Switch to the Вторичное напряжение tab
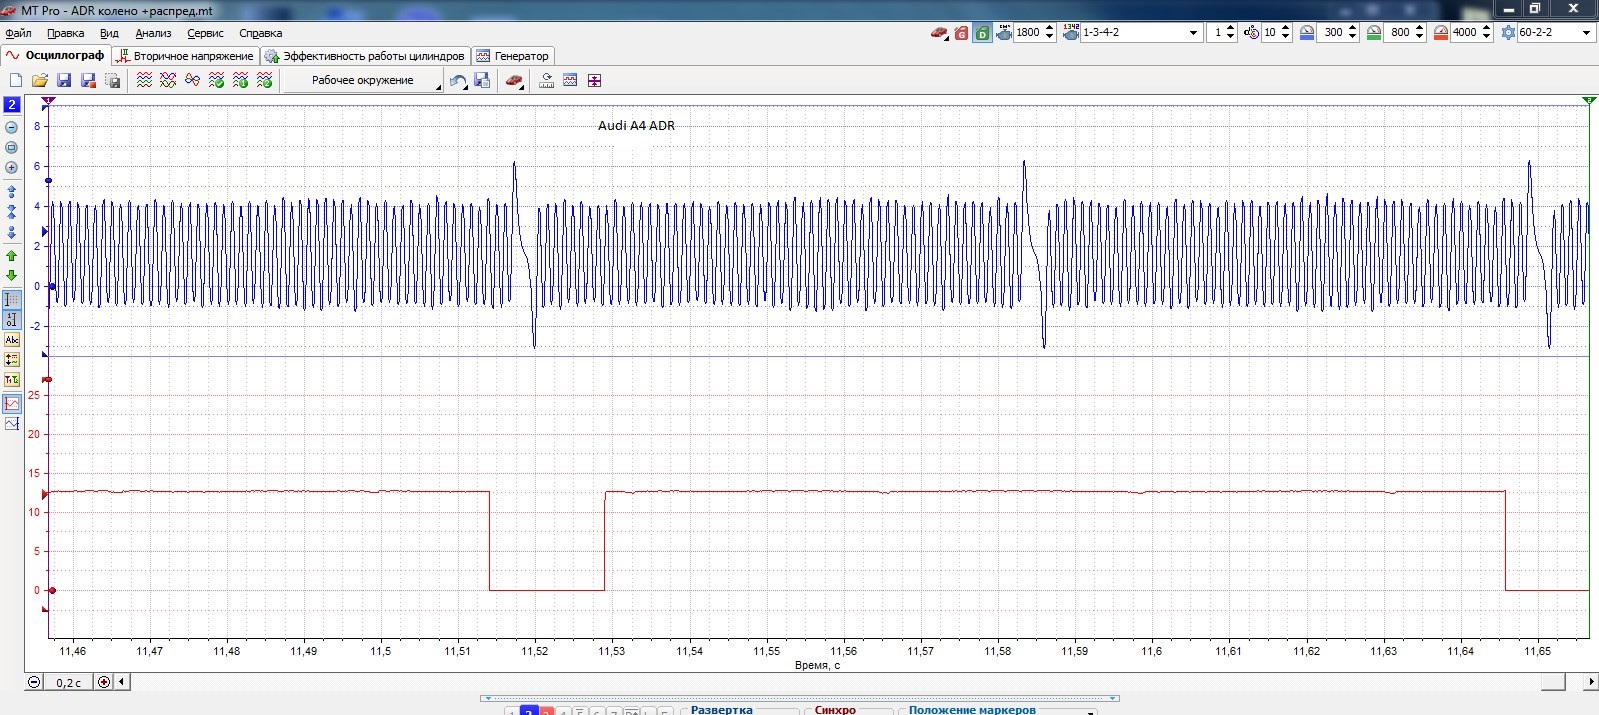Screen dimensions: 1599x715 click(x=185, y=56)
